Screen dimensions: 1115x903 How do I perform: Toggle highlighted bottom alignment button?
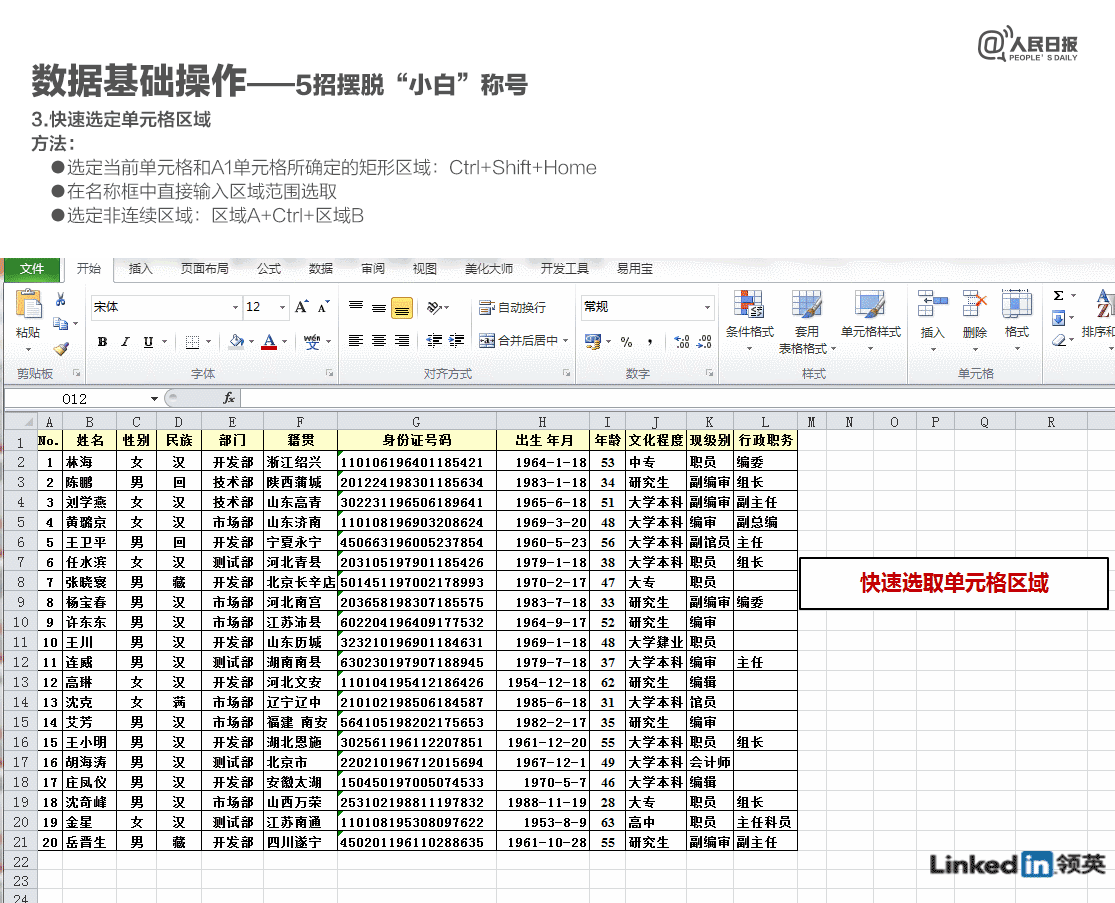pos(402,307)
